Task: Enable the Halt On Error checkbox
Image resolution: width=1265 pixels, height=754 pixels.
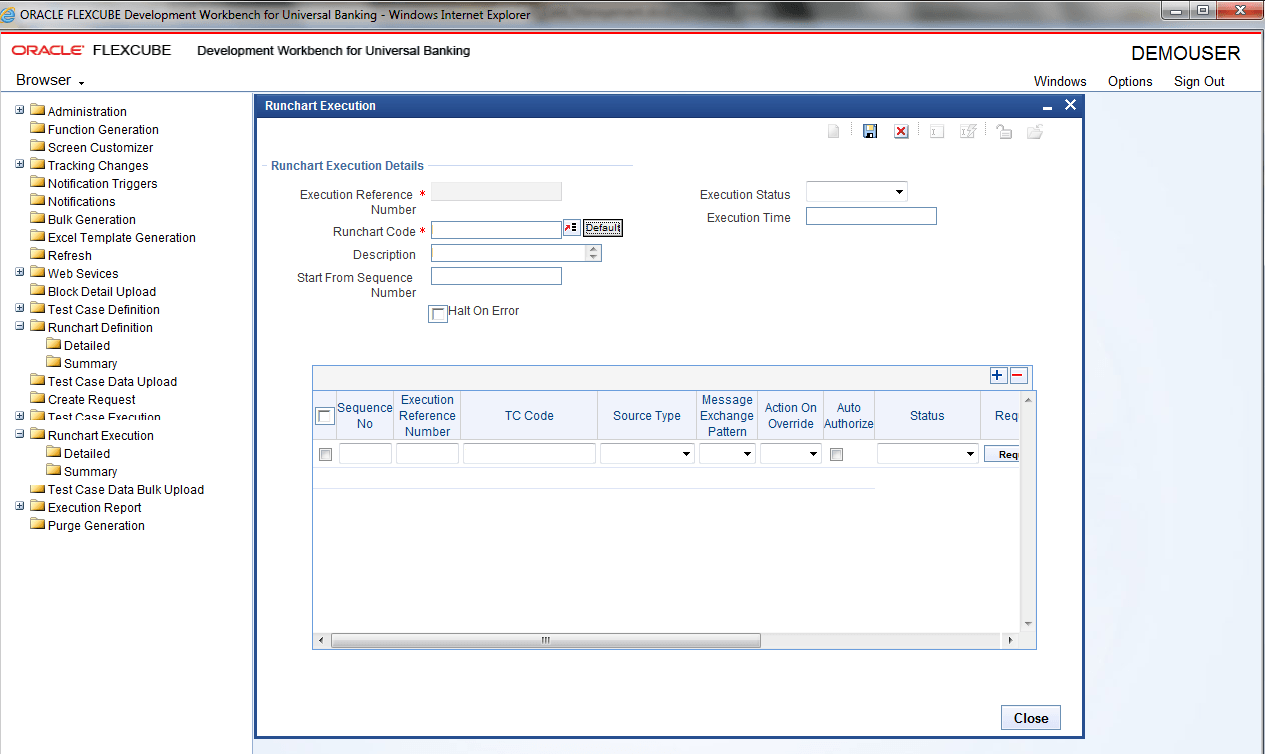Action: coord(438,314)
